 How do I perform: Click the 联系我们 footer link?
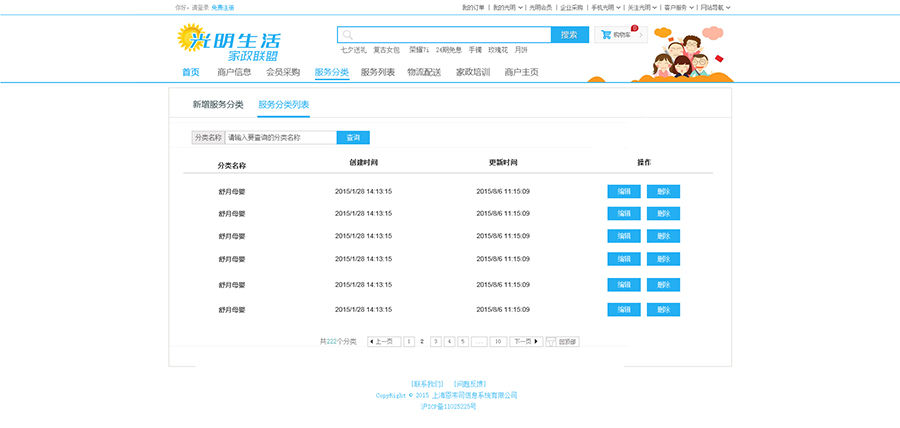(x=426, y=384)
